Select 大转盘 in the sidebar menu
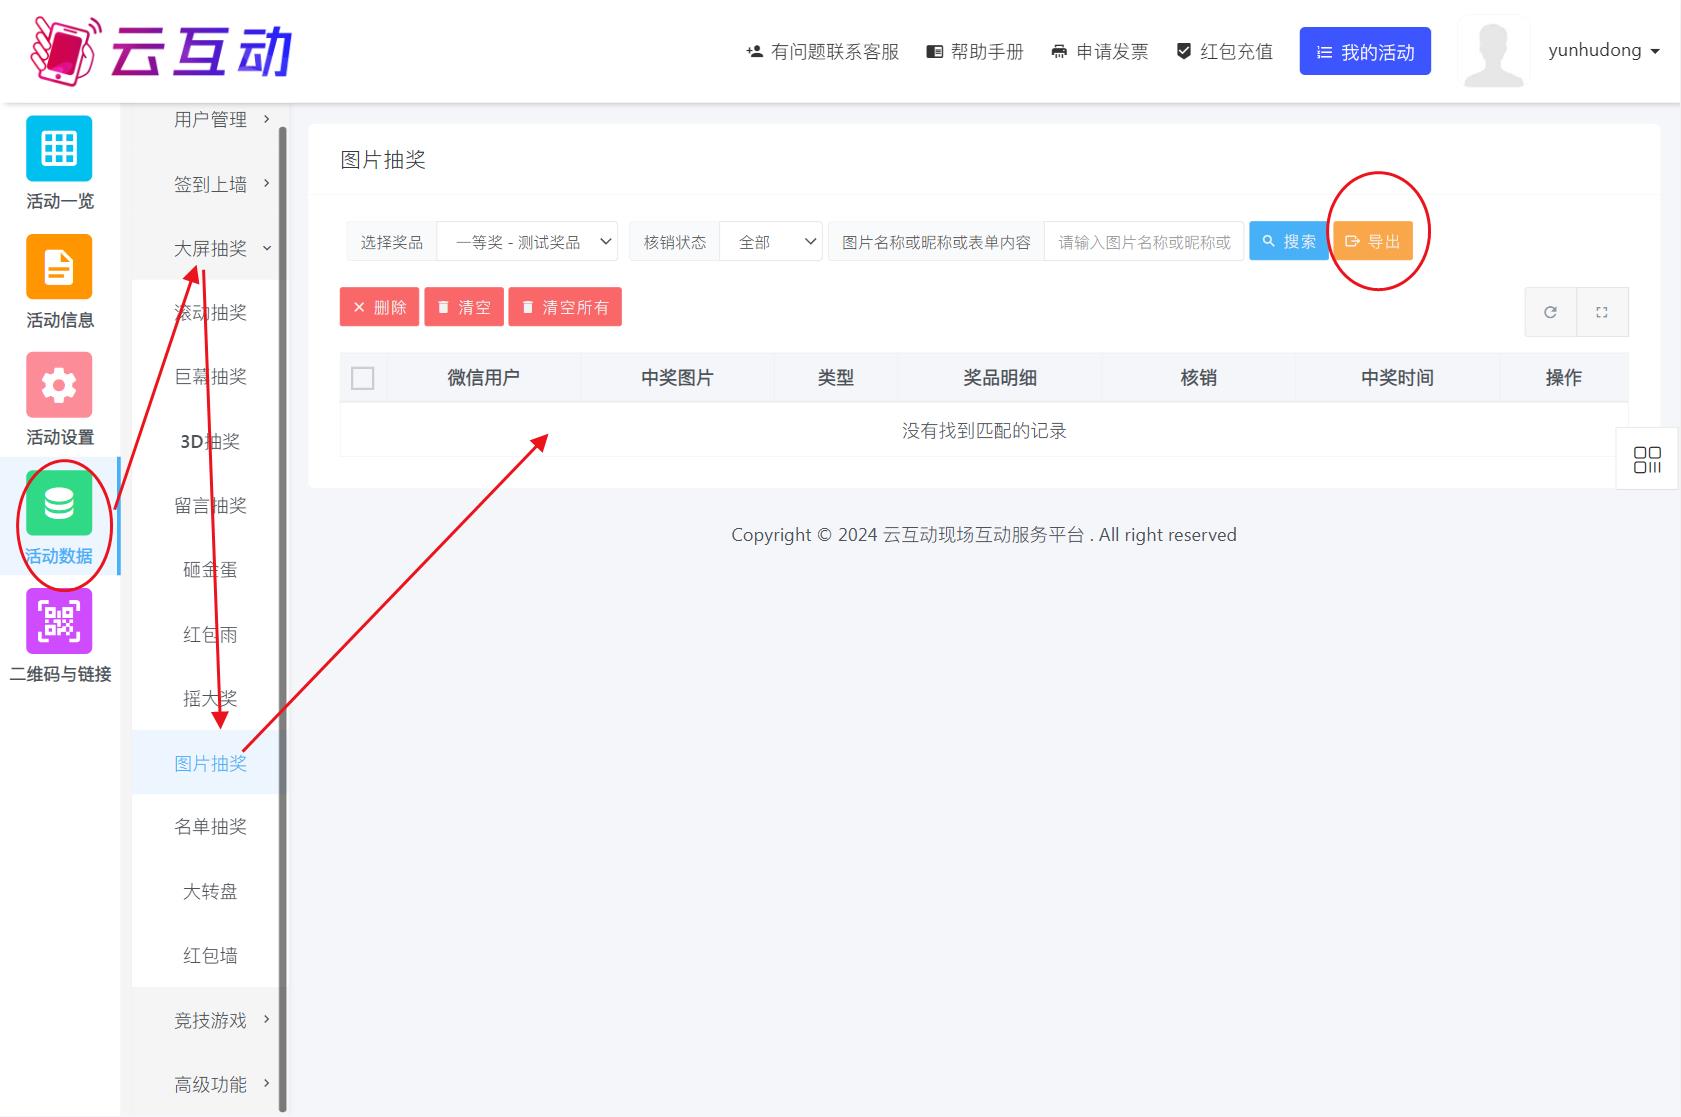The width and height of the screenshot is (1681, 1117). tap(210, 891)
